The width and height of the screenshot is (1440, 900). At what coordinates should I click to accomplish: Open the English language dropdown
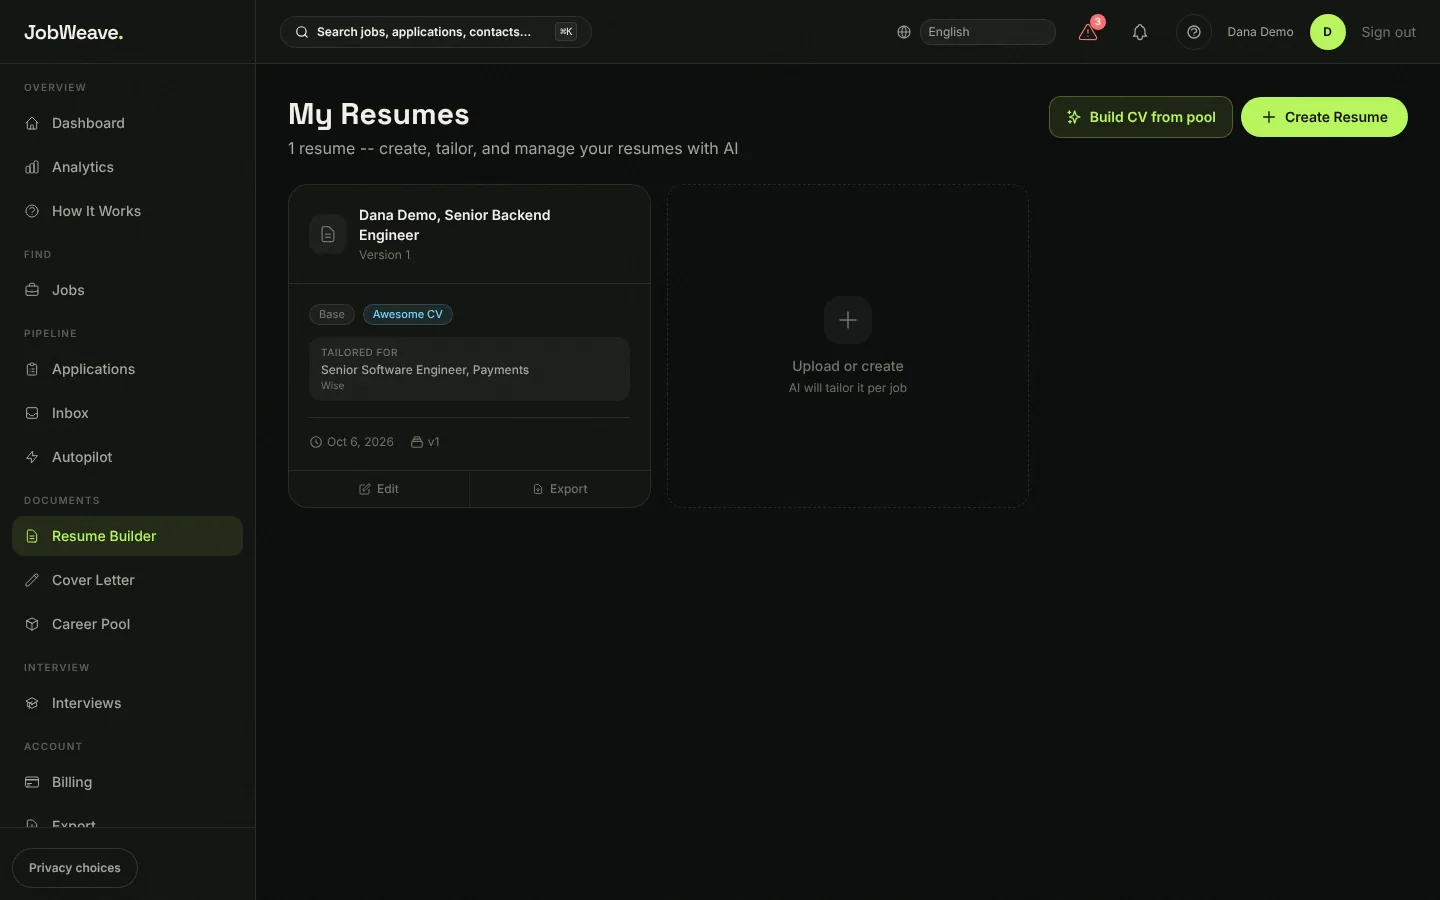coord(987,32)
